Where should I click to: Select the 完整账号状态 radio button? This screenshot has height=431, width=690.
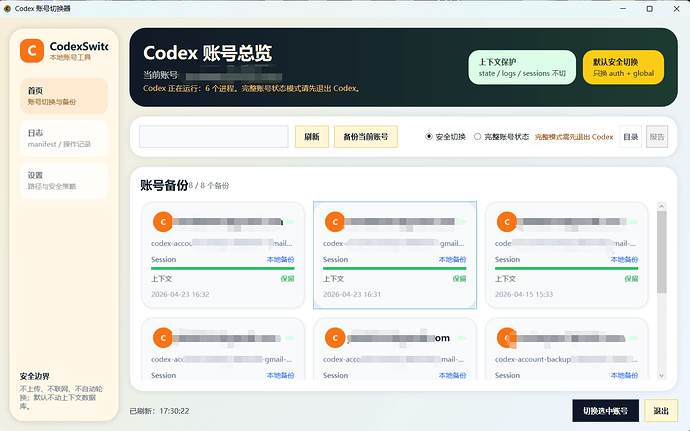point(477,136)
